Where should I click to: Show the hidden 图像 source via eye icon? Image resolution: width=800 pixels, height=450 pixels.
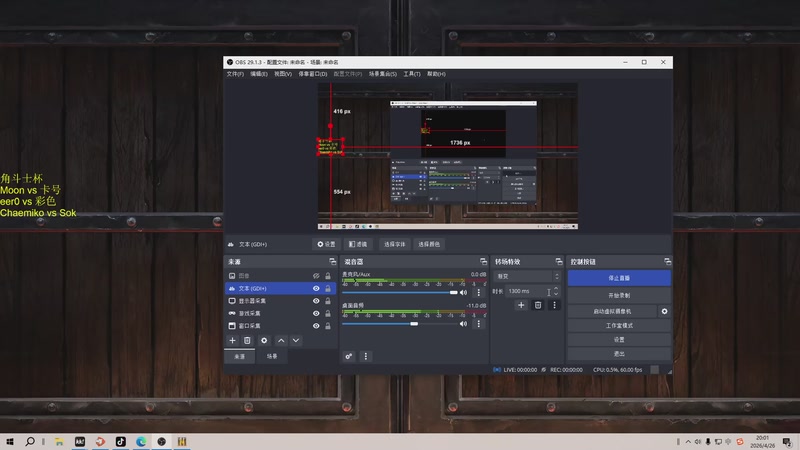click(316, 276)
